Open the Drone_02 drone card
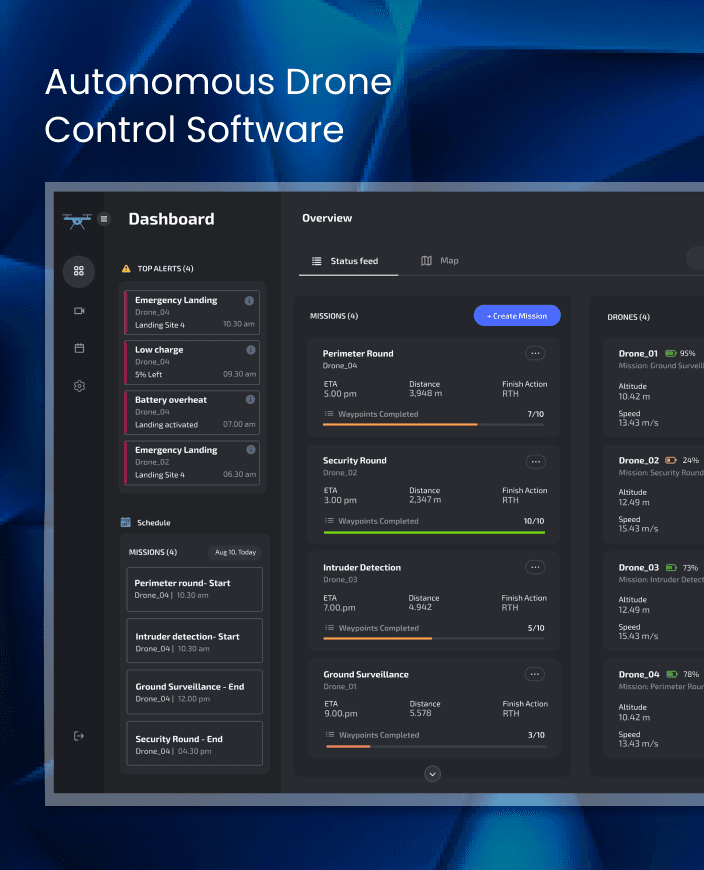This screenshot has width=704, height=870. (654, 494)
